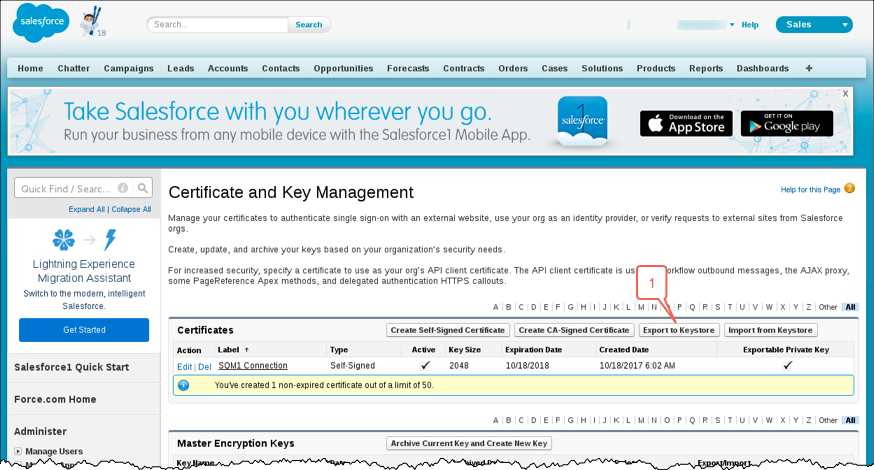The height and width of the screenshot is (470, 874).
Task: Open the Solutions tab
Action: pos(602,68)
